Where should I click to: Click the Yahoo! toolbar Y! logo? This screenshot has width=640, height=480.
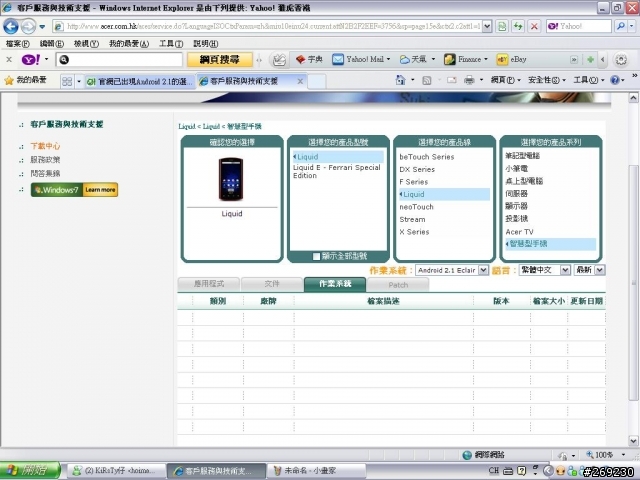coord(31,60)
